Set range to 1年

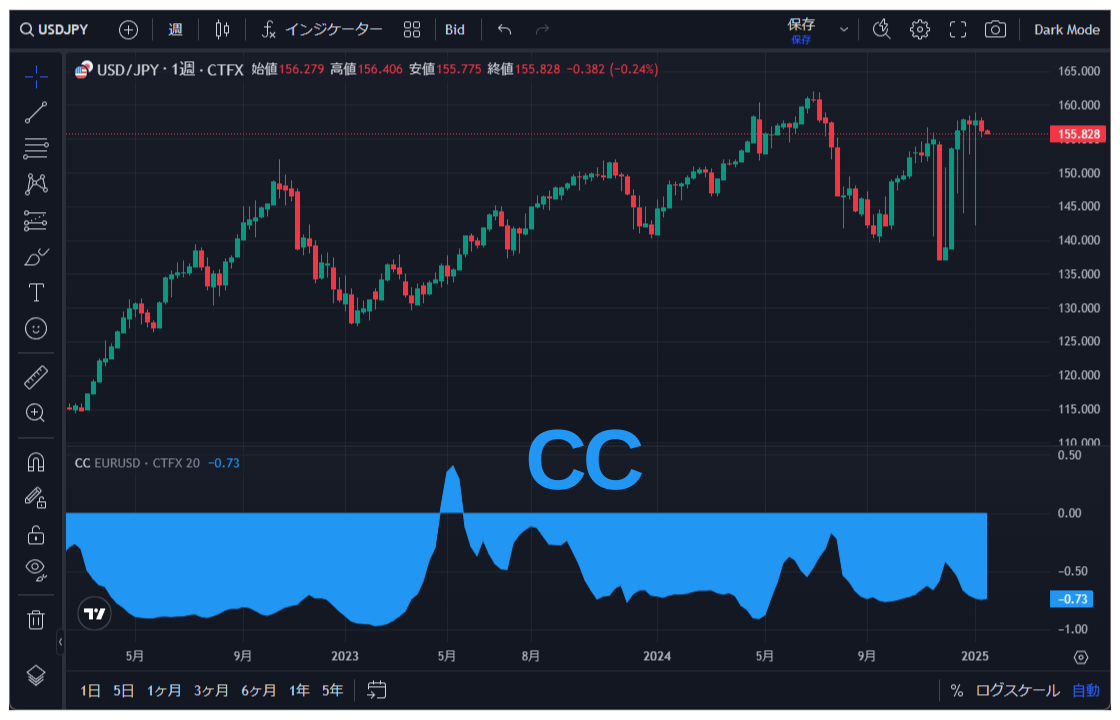click(299, 691)
